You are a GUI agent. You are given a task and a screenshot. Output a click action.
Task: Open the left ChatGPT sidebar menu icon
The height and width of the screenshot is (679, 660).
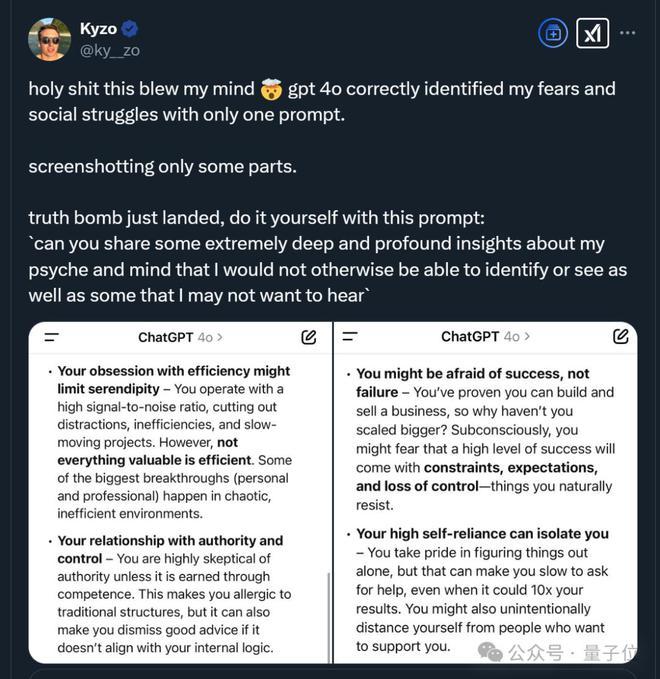pos(52,337)
